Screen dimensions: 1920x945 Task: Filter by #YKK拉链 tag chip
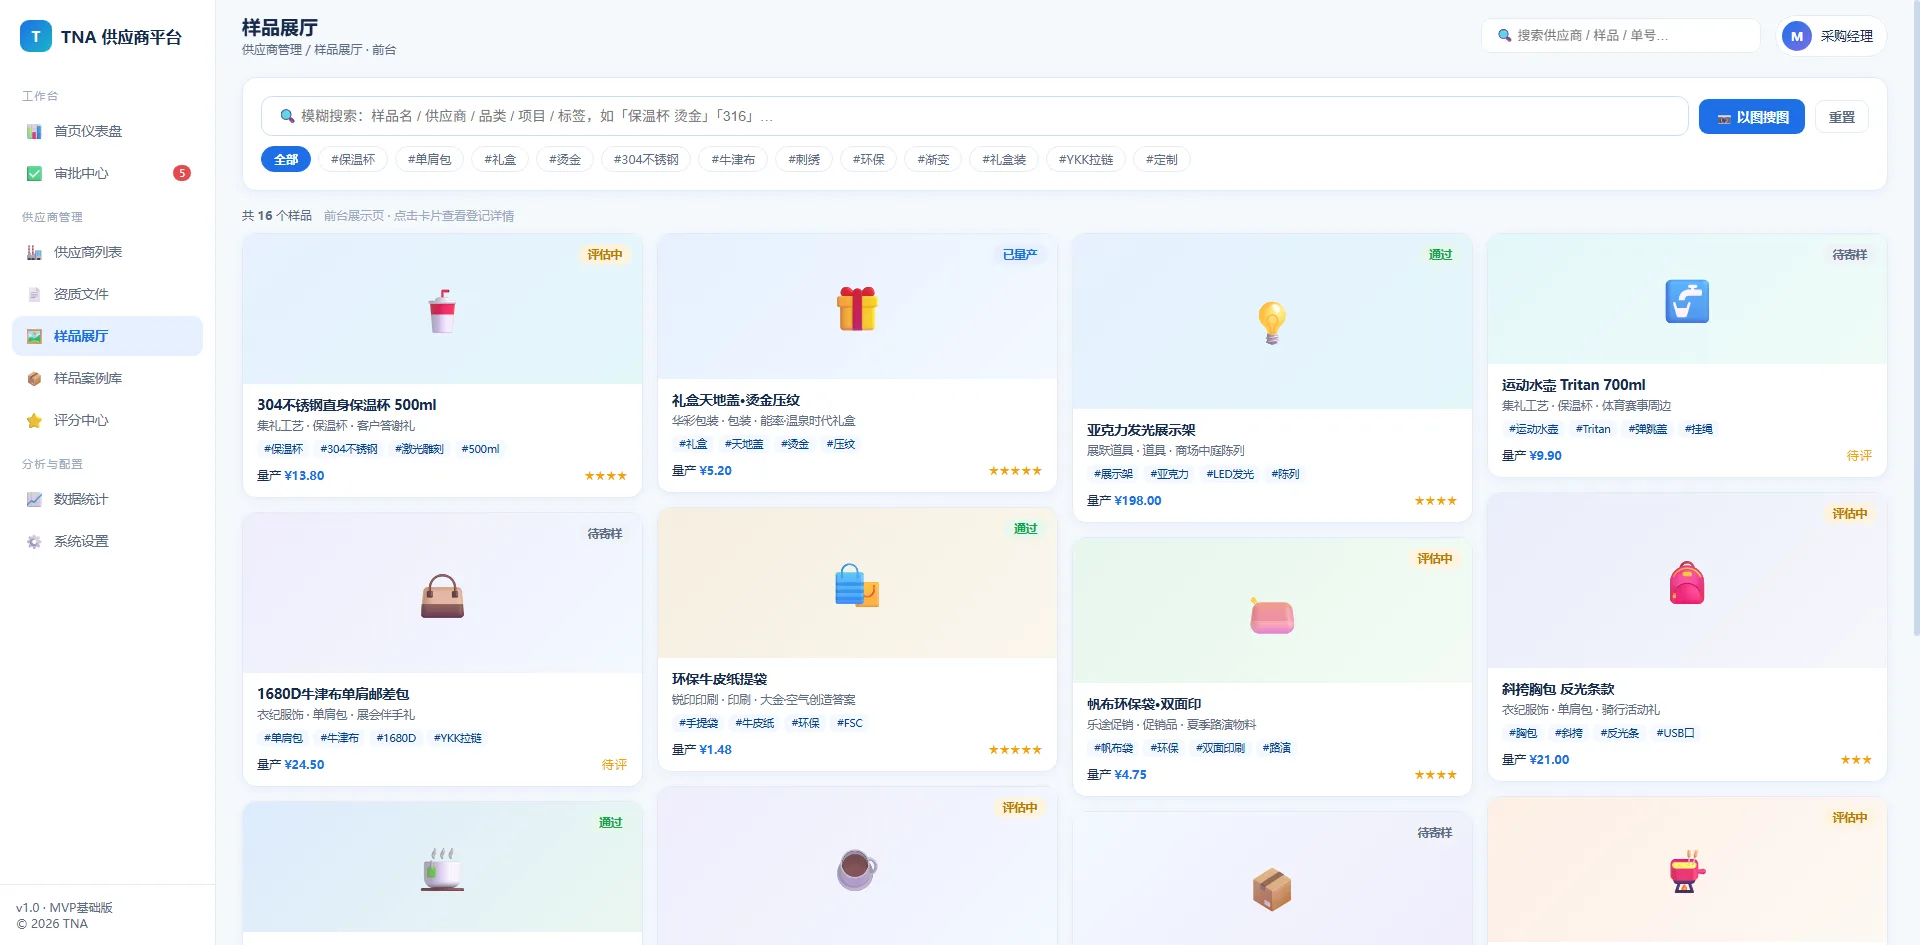point(1086,160)
